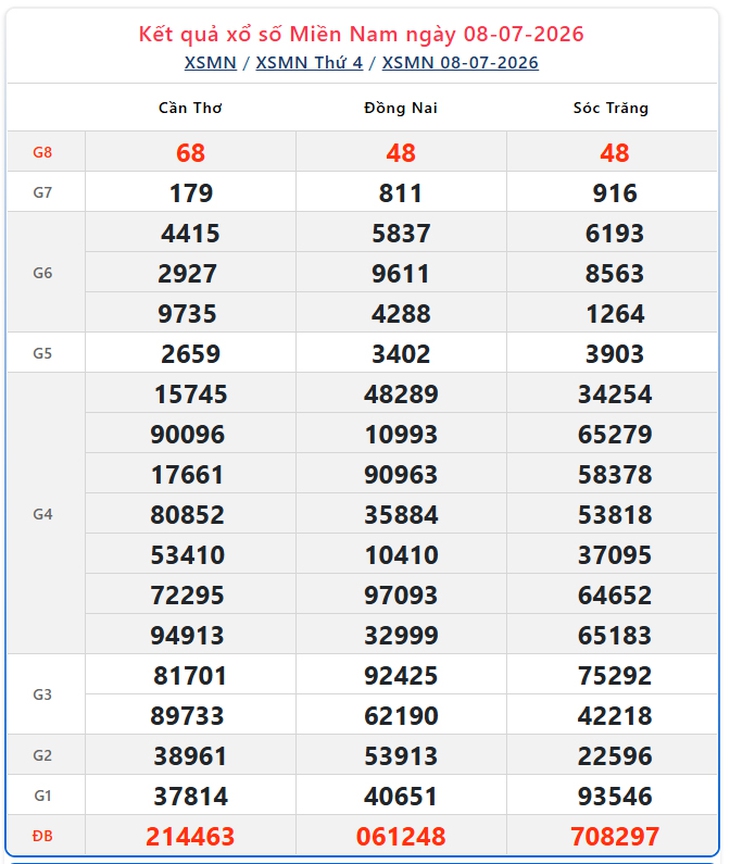This screenshot has height=864, width=730.
Task: Click Đồng Nai special prize number 061248
Action: pos(401,836)
